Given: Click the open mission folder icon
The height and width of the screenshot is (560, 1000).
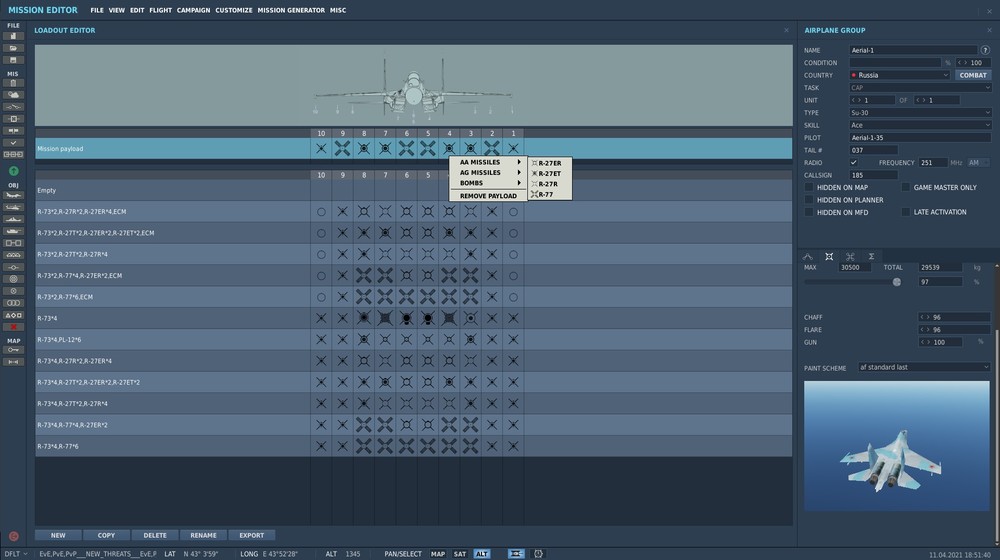Looking at the screenshot, I should point(13,48).
